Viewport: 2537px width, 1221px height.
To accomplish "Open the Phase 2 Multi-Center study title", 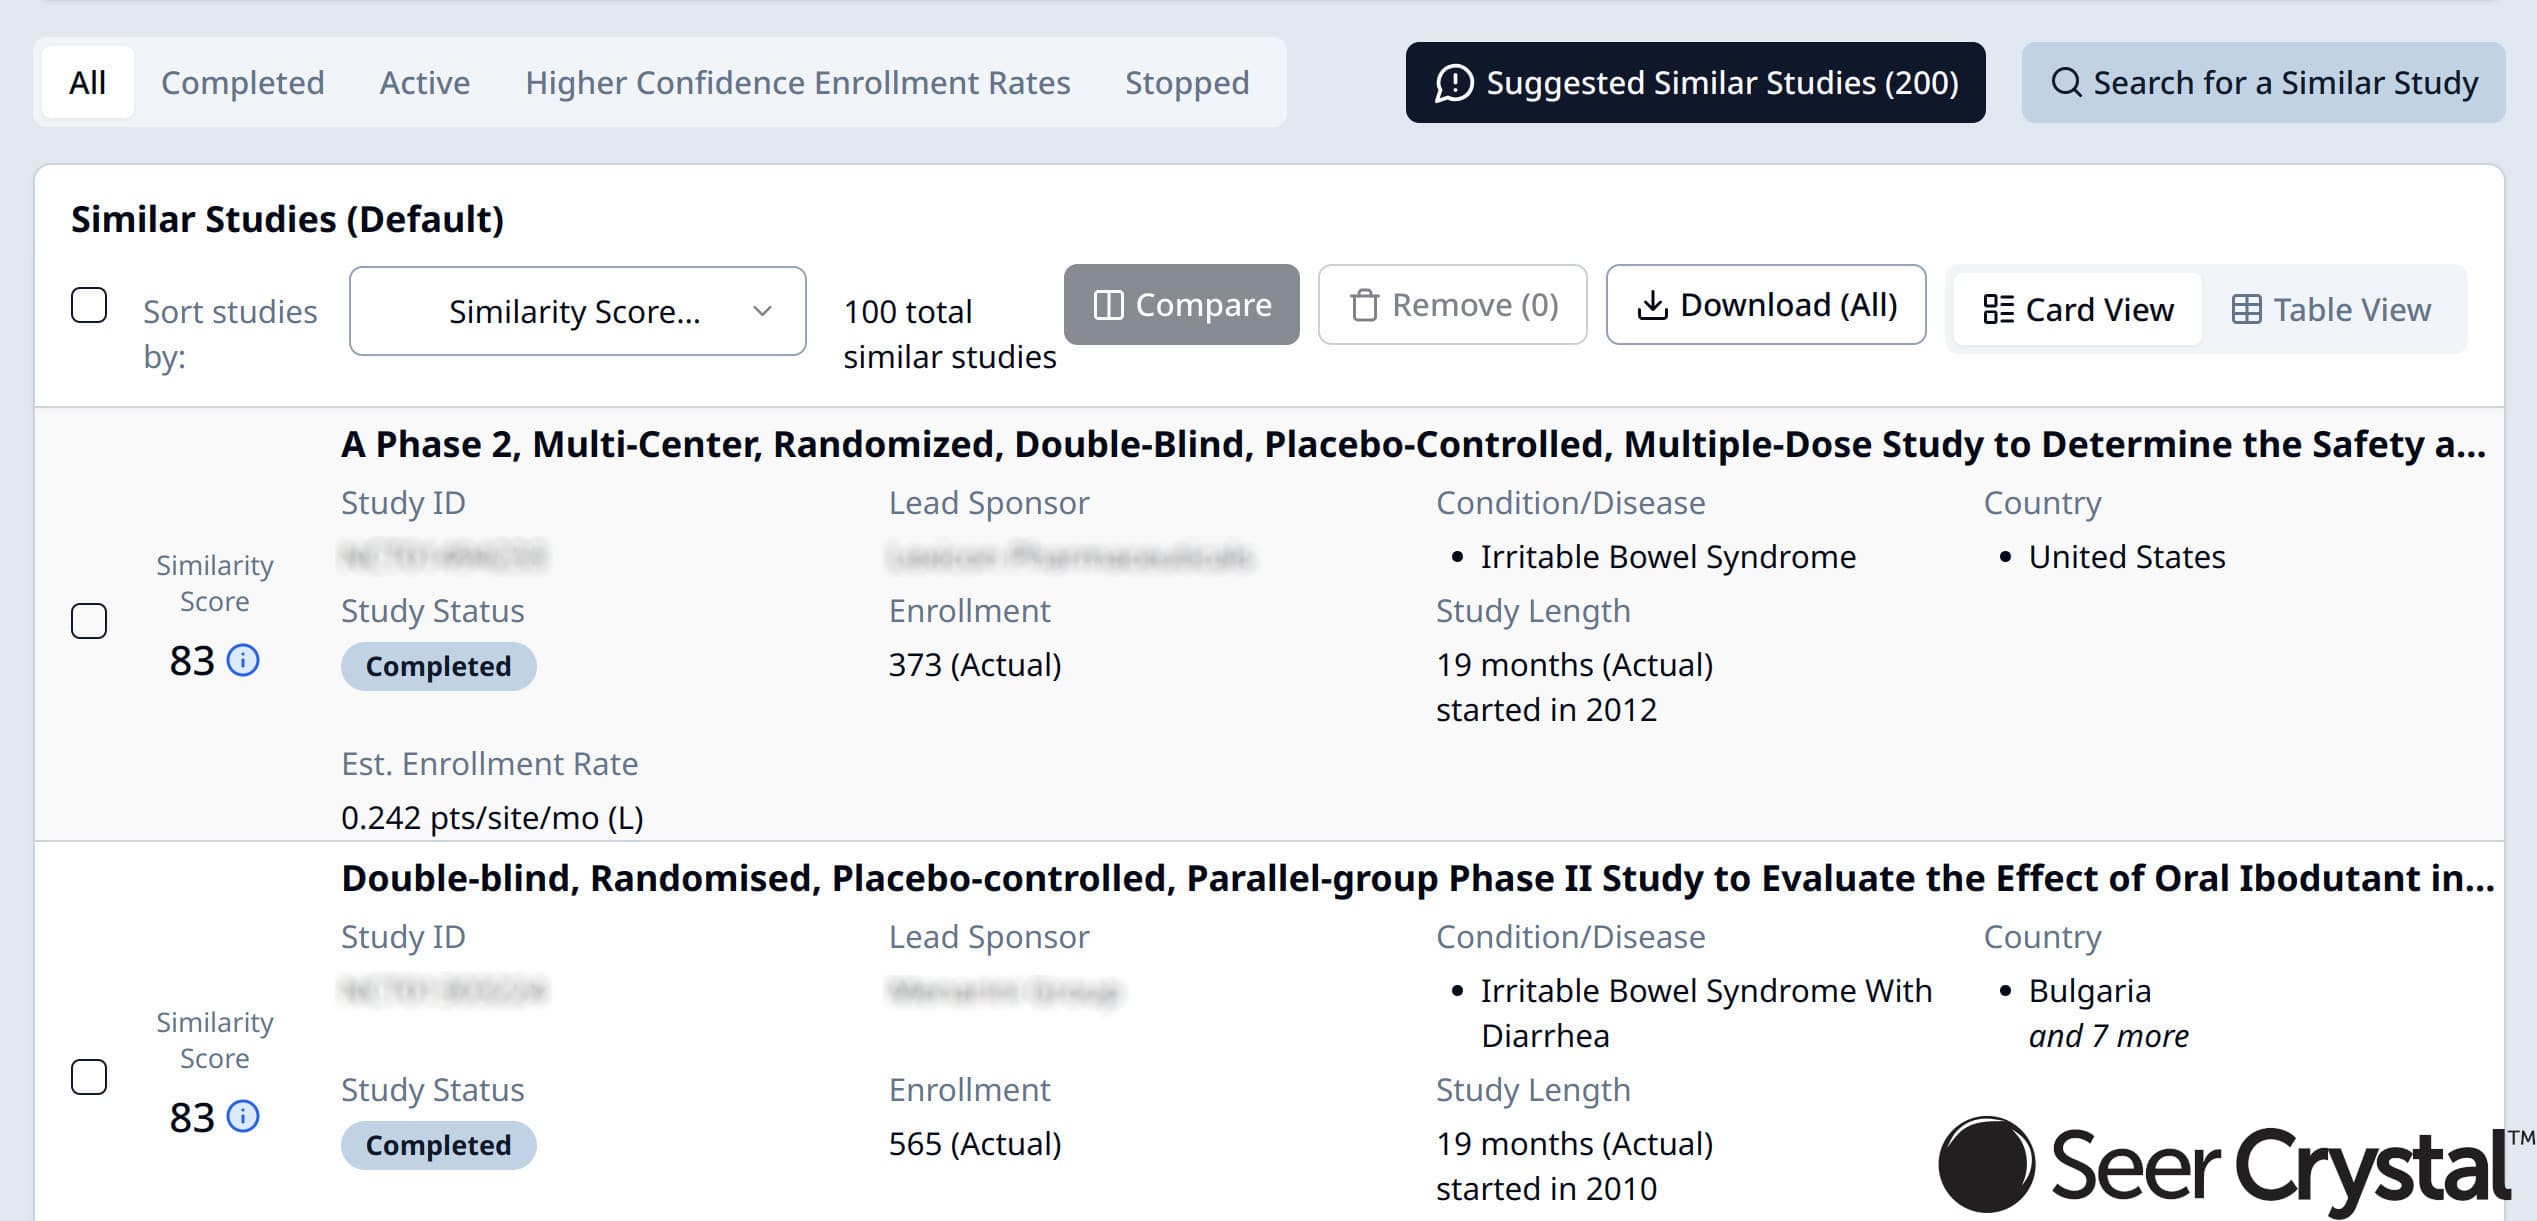I will click(1412, 444).
